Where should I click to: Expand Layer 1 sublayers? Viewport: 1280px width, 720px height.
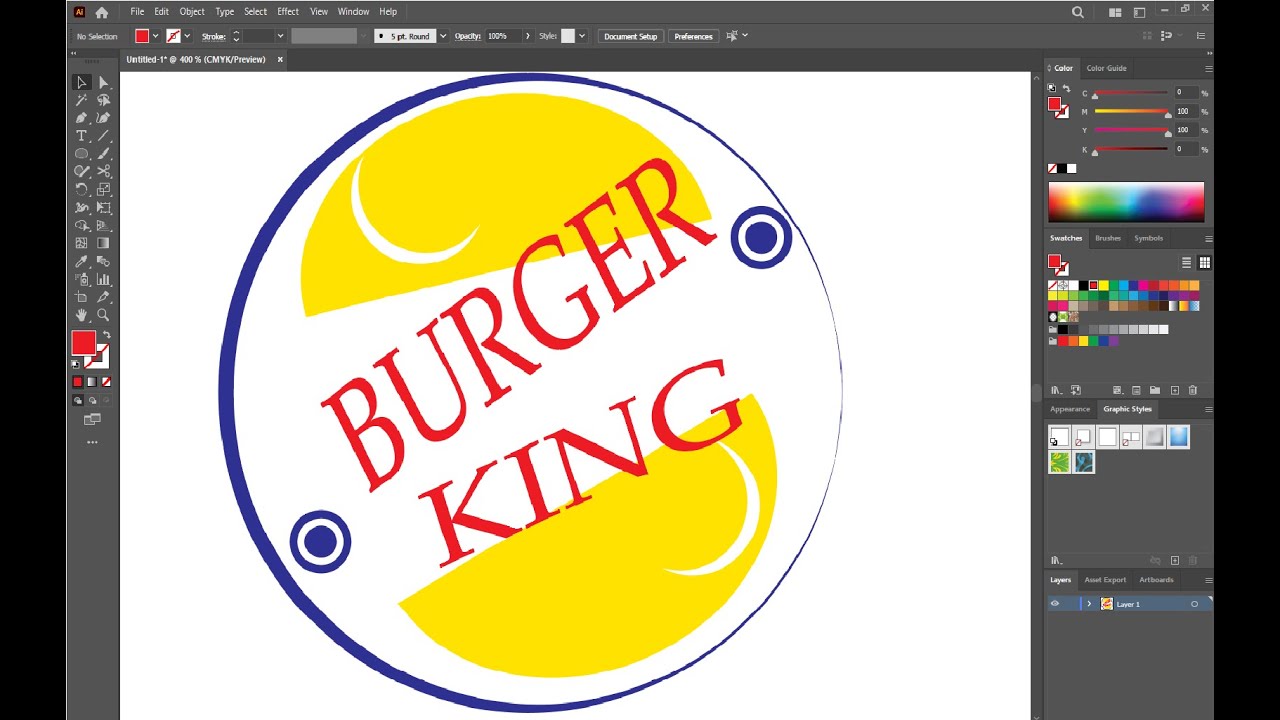pos(1089,604)
